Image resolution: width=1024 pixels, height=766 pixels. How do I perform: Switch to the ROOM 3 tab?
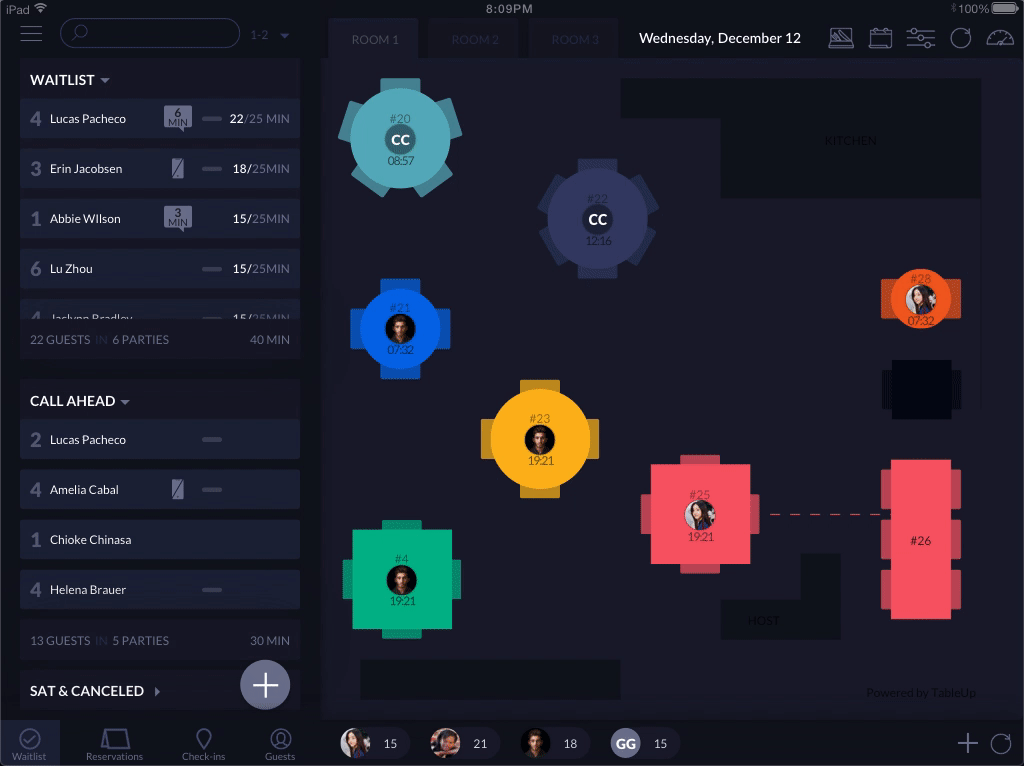point(575,39)
